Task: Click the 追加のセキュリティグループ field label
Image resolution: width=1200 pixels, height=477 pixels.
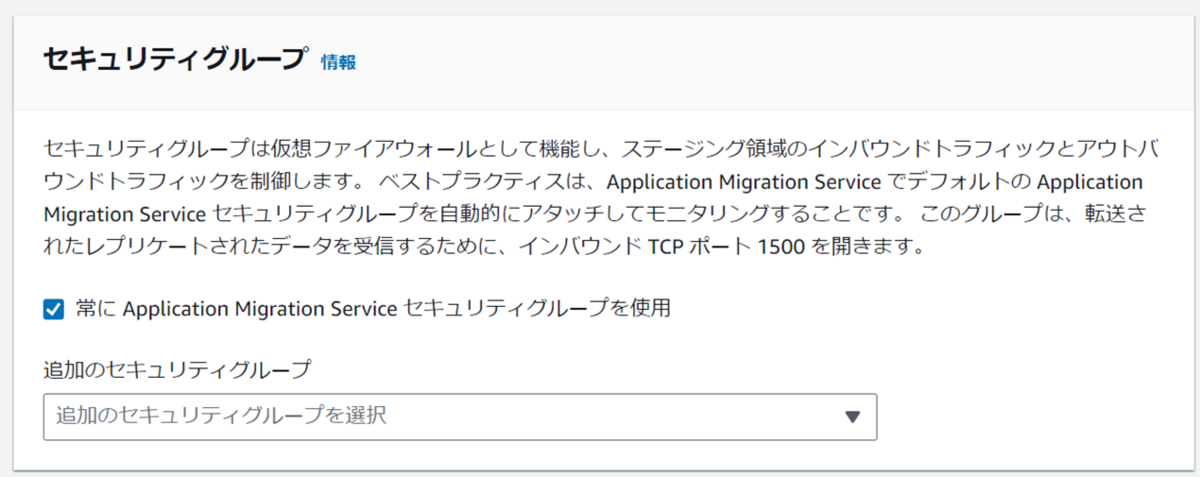Action: (177, 370)
